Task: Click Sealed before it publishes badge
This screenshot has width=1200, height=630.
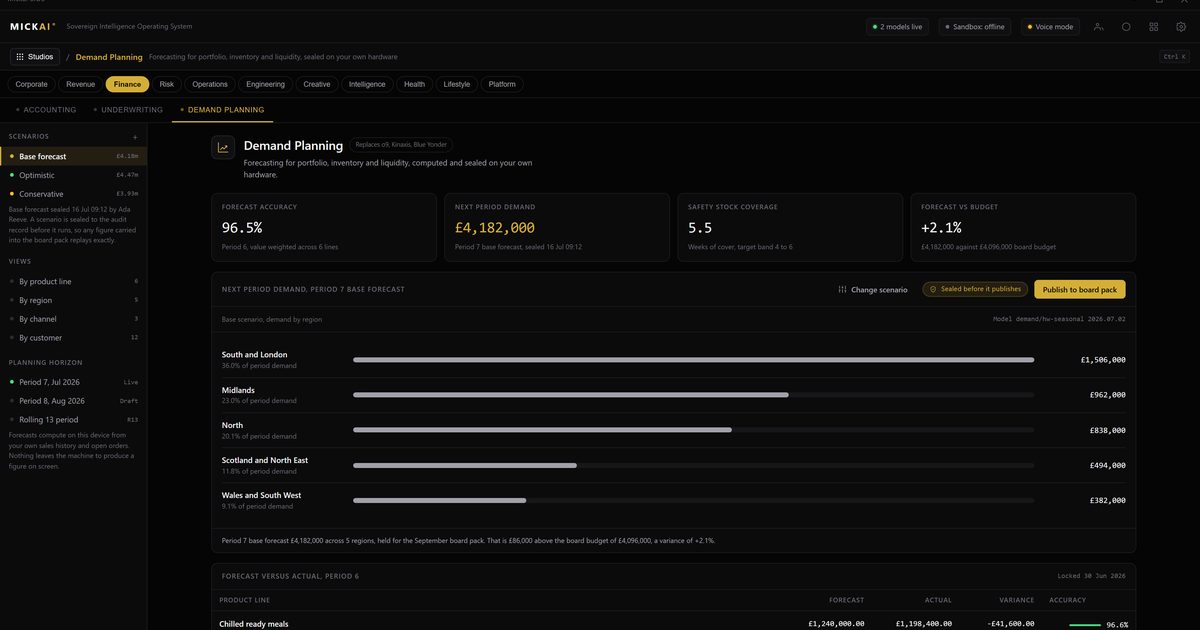Action: [974, 289]
